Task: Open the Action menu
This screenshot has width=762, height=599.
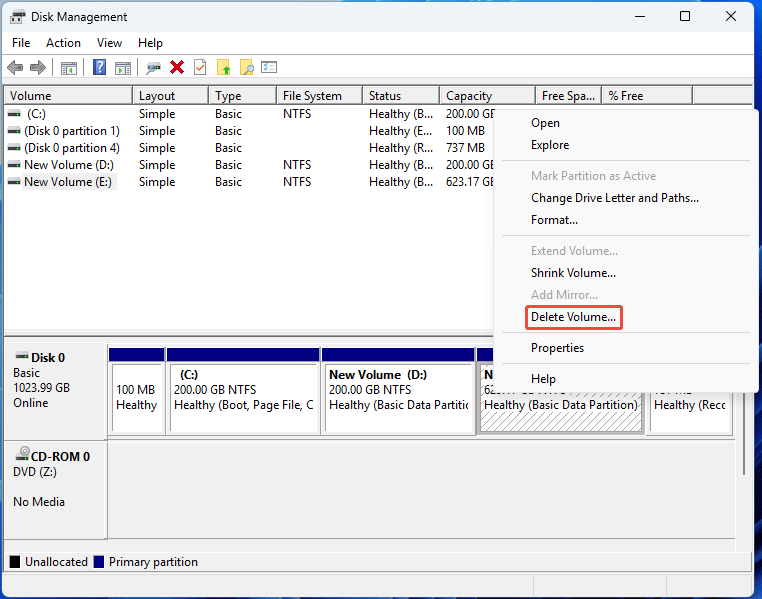Action: point(63,43)
